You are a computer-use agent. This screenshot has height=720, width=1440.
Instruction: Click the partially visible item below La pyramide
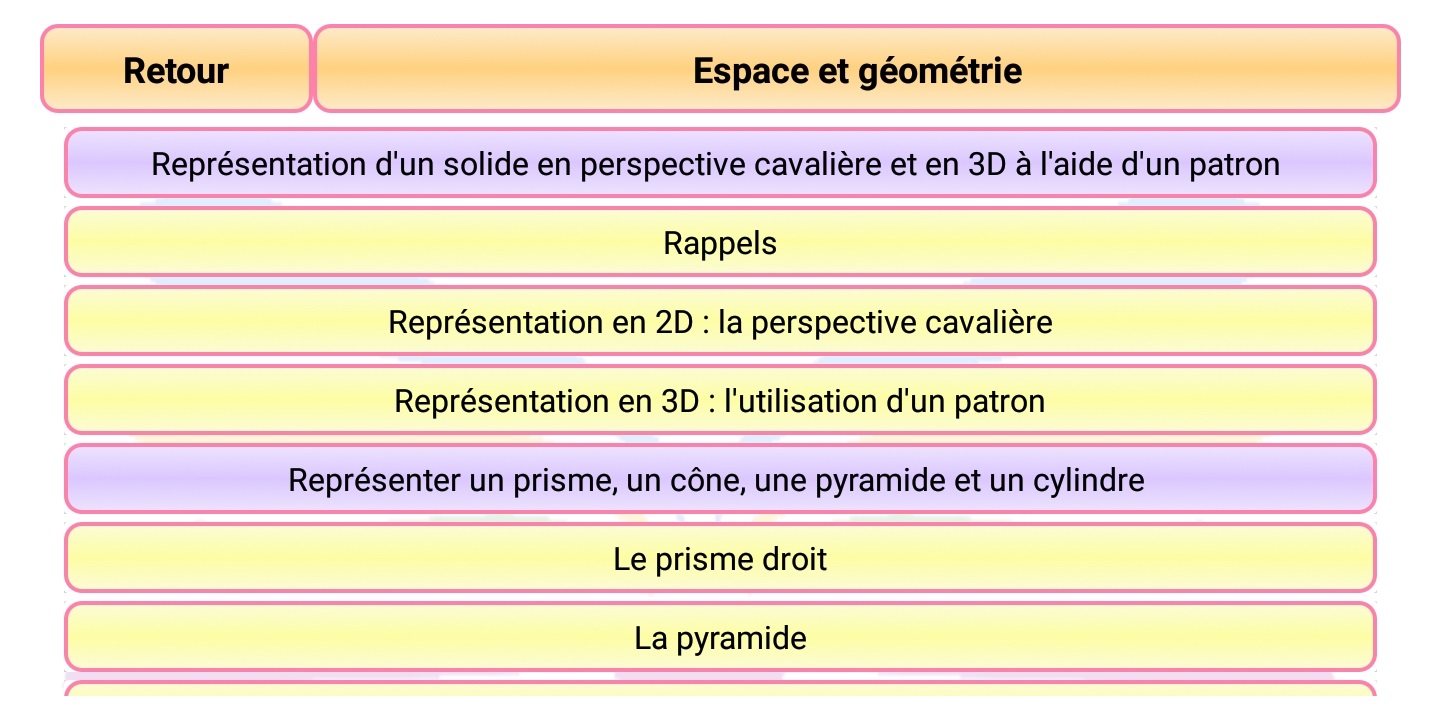[x=720, y=689]
